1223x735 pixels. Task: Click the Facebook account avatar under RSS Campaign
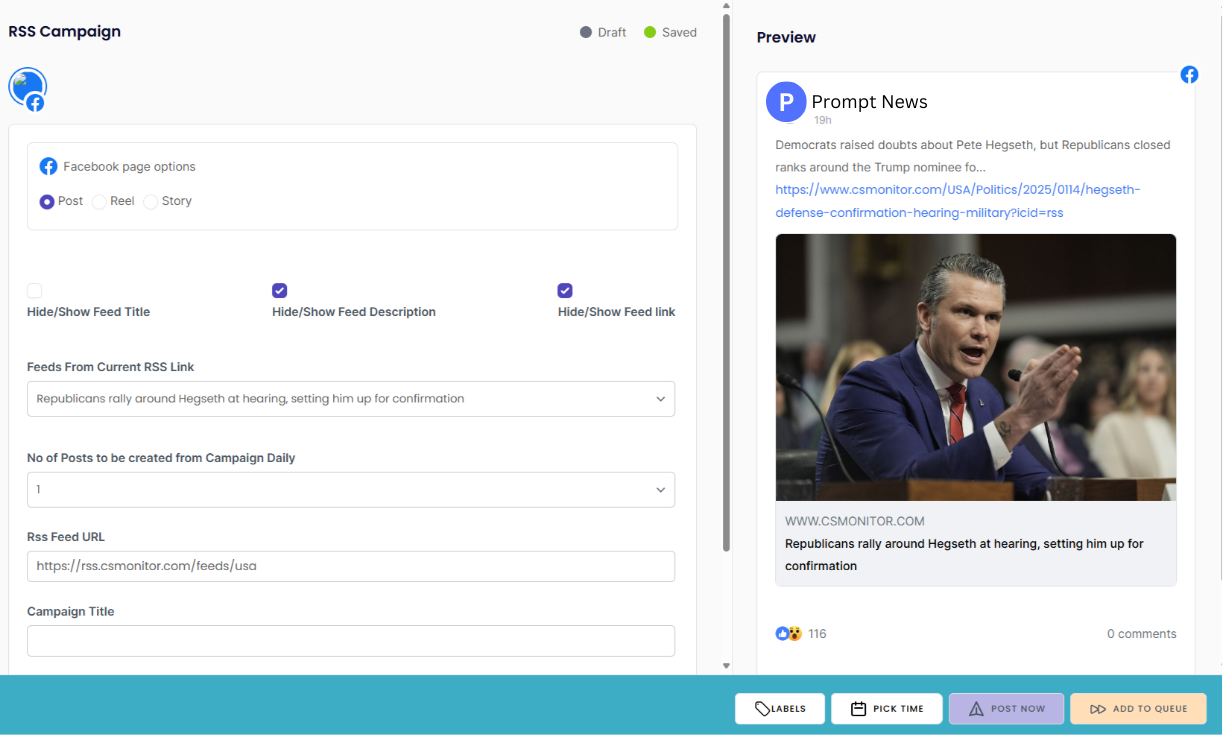27,88
